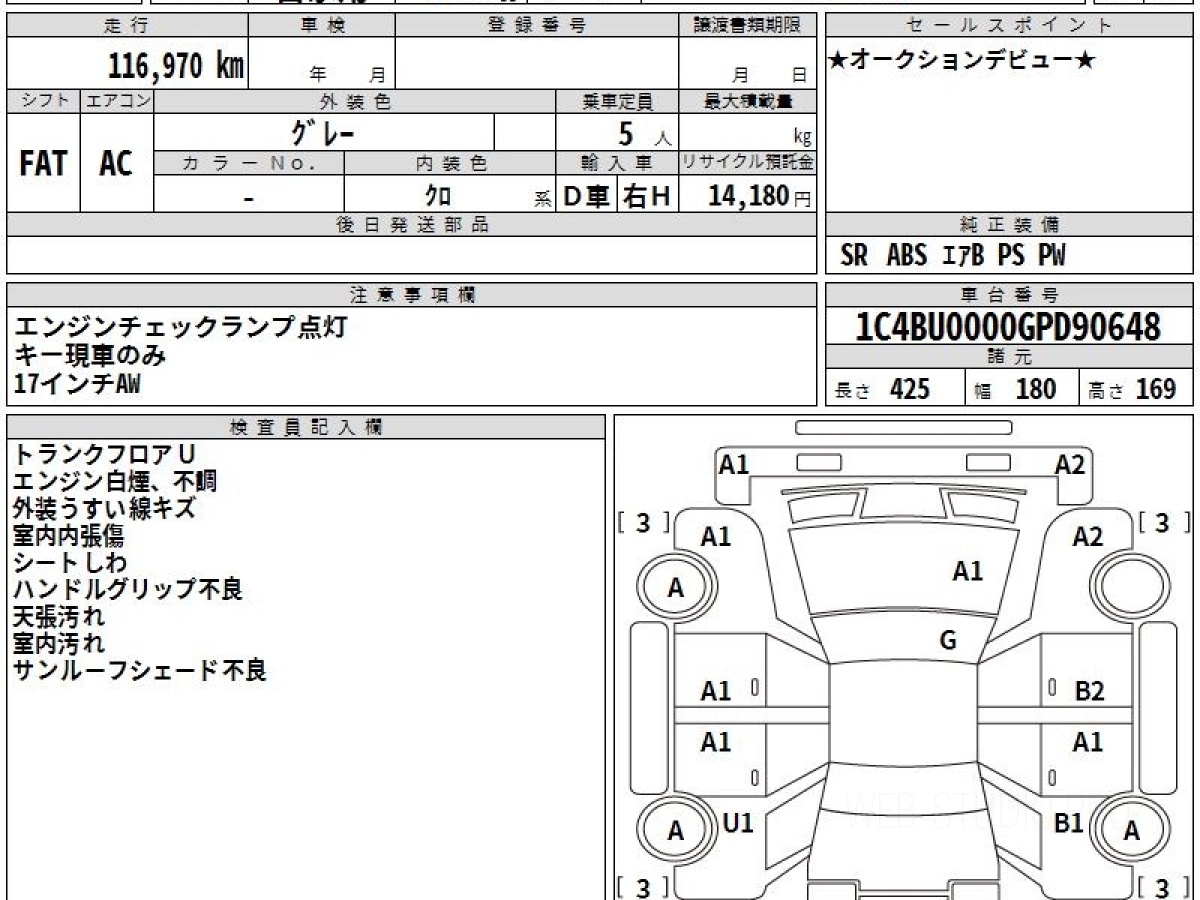Select chassis number 1C4BU0000GPD90648

(1009, 327)
